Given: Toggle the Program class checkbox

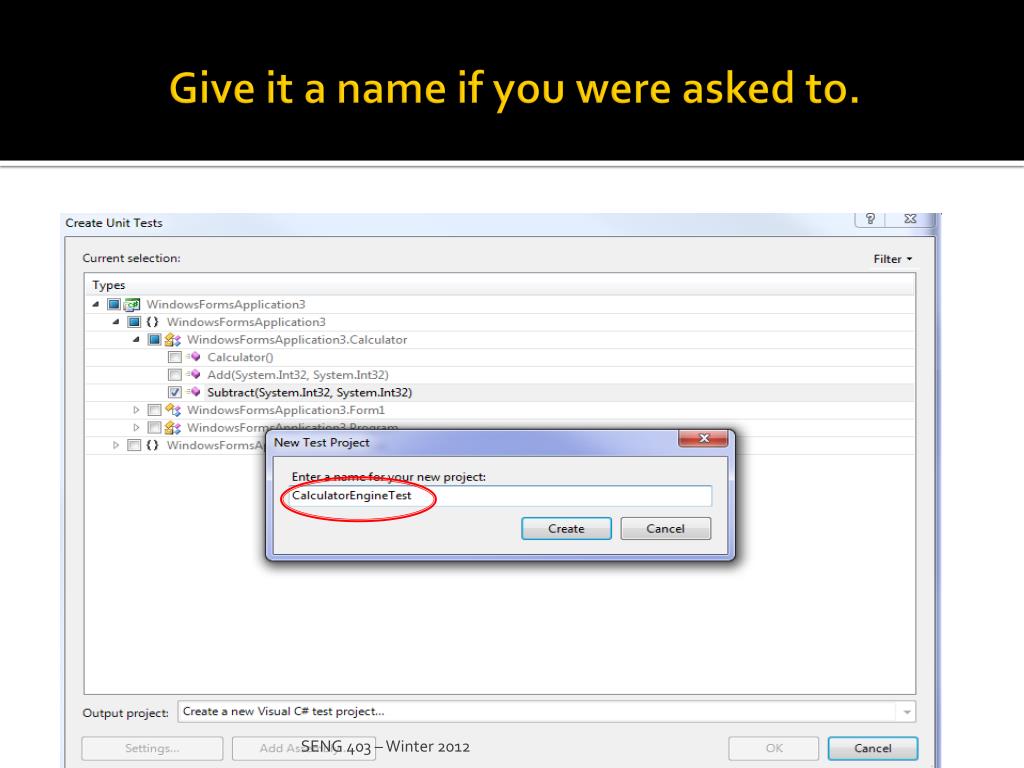Looking at the screenshot, I should tap(154, 428).
